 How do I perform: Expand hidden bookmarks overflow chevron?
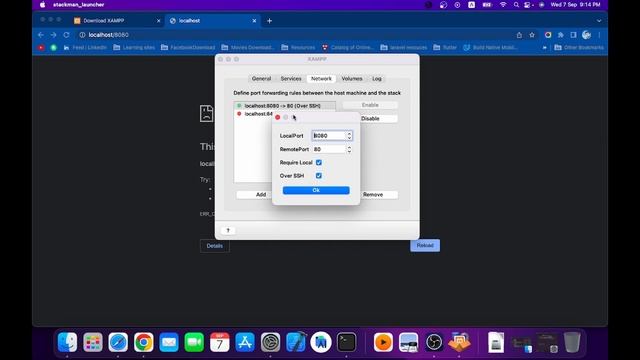click(x=544, y=48)
